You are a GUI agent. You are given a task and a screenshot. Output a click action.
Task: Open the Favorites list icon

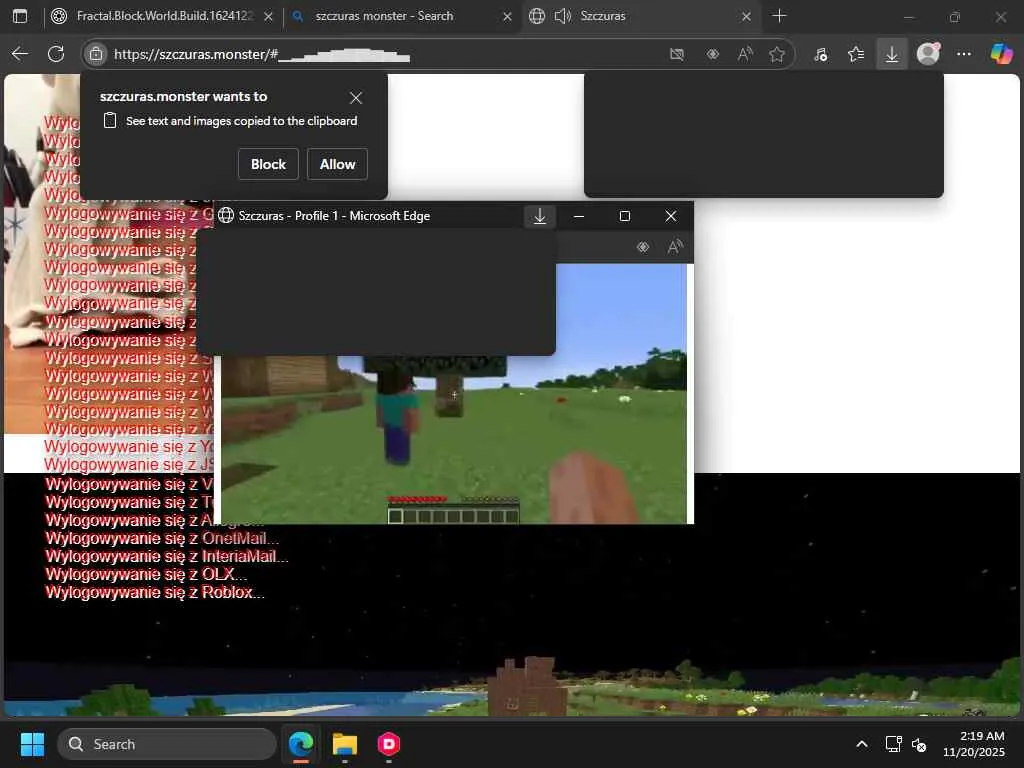[856, 54]
